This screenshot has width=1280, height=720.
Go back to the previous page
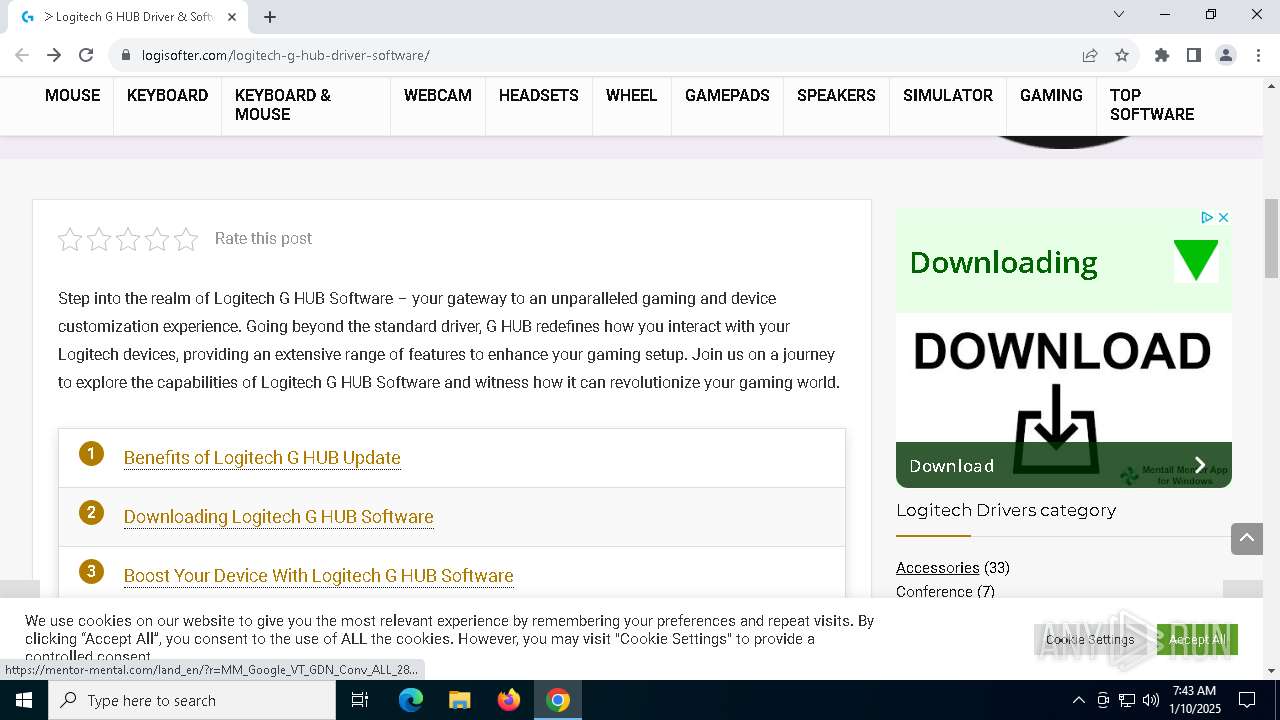[x=22, y=55]
